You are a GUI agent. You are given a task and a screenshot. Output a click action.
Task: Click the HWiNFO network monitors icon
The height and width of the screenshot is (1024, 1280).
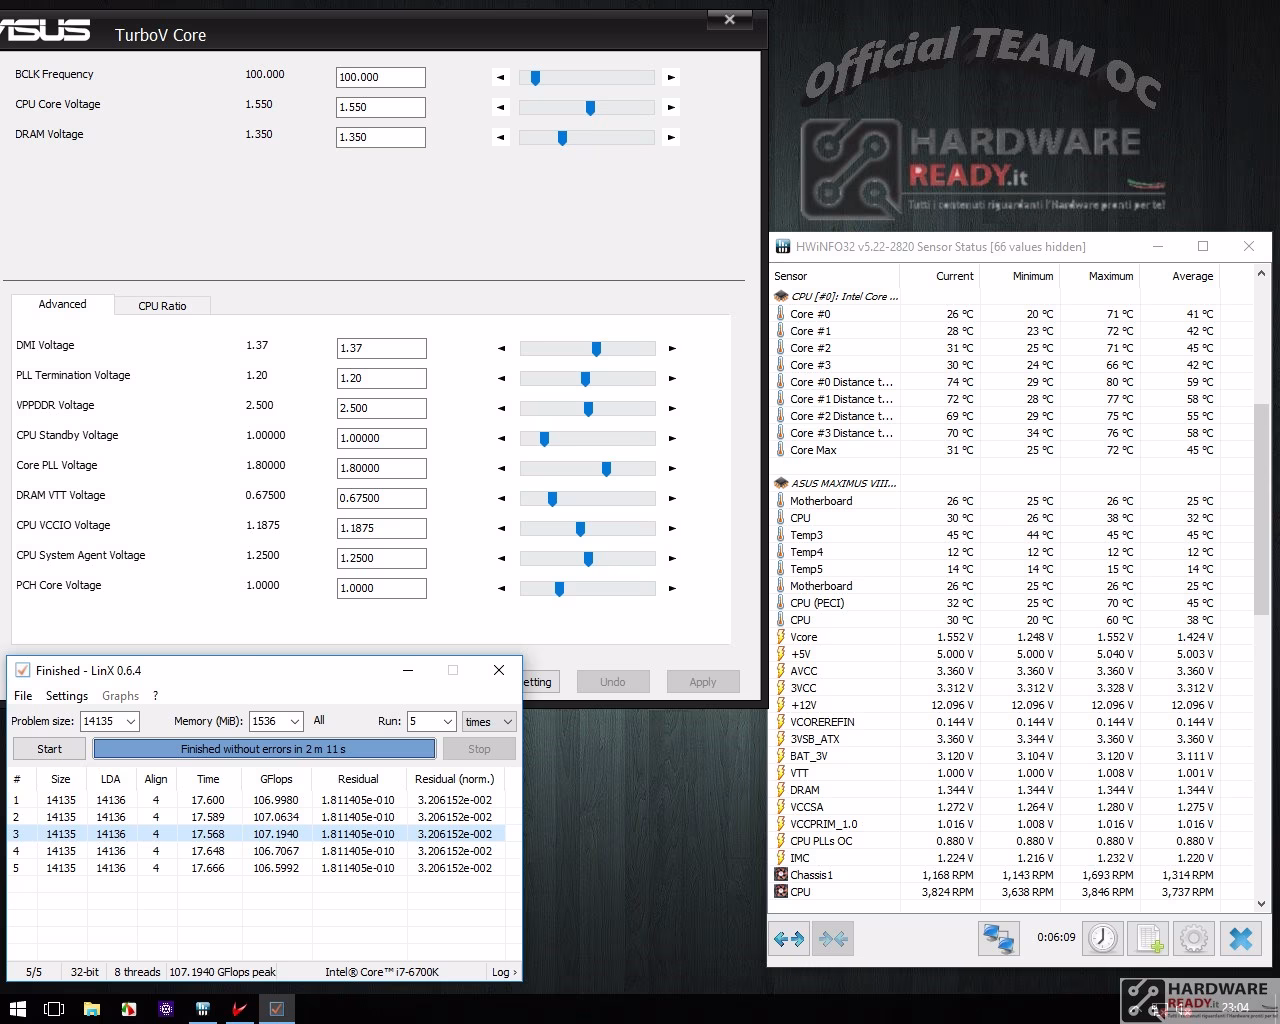tap(998, 938)
